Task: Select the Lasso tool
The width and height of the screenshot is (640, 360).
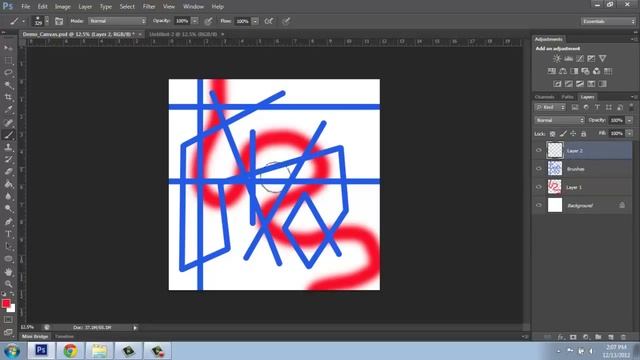Action: coord(8,73)
